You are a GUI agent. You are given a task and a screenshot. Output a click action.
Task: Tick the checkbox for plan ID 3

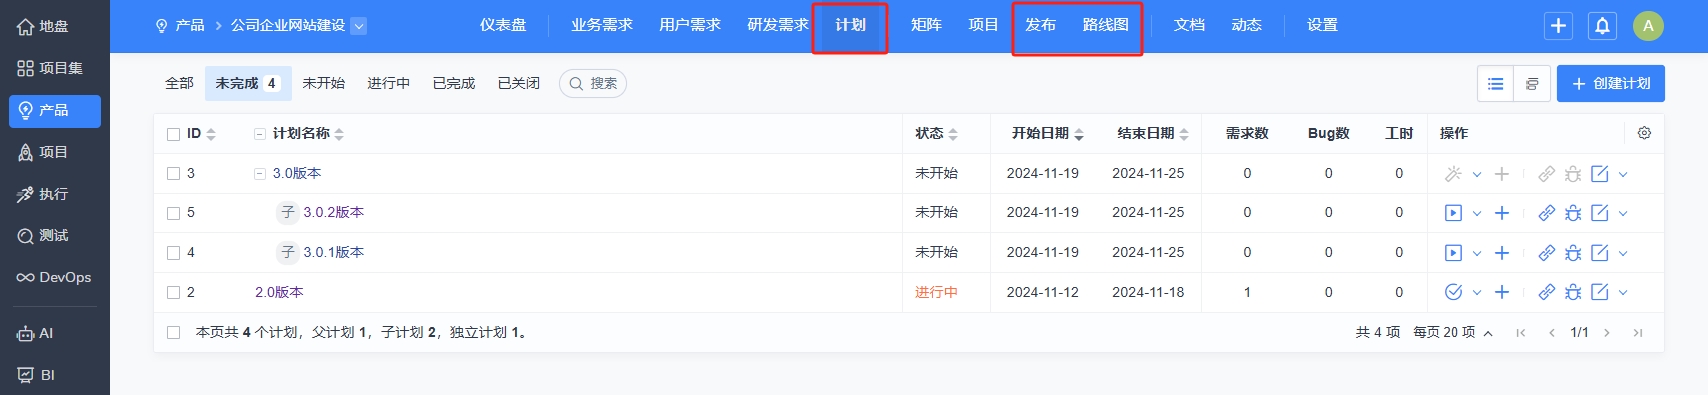click(174, 174)
